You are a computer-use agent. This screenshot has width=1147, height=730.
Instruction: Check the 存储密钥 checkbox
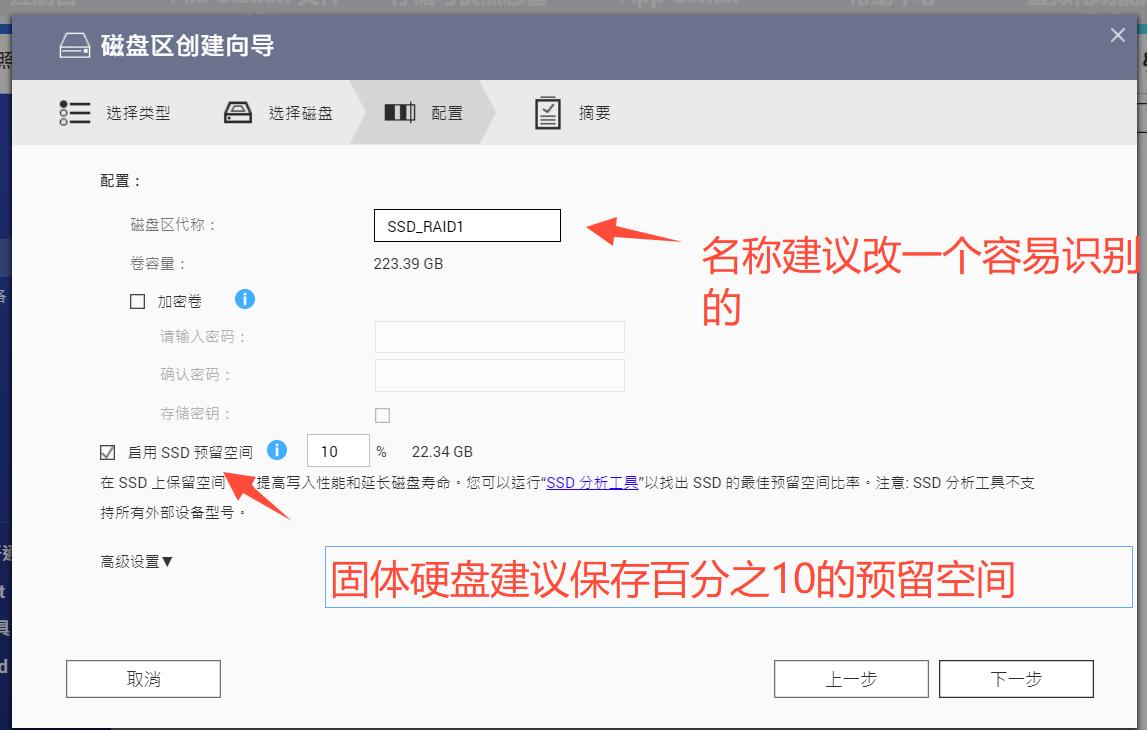pos(381,413)
